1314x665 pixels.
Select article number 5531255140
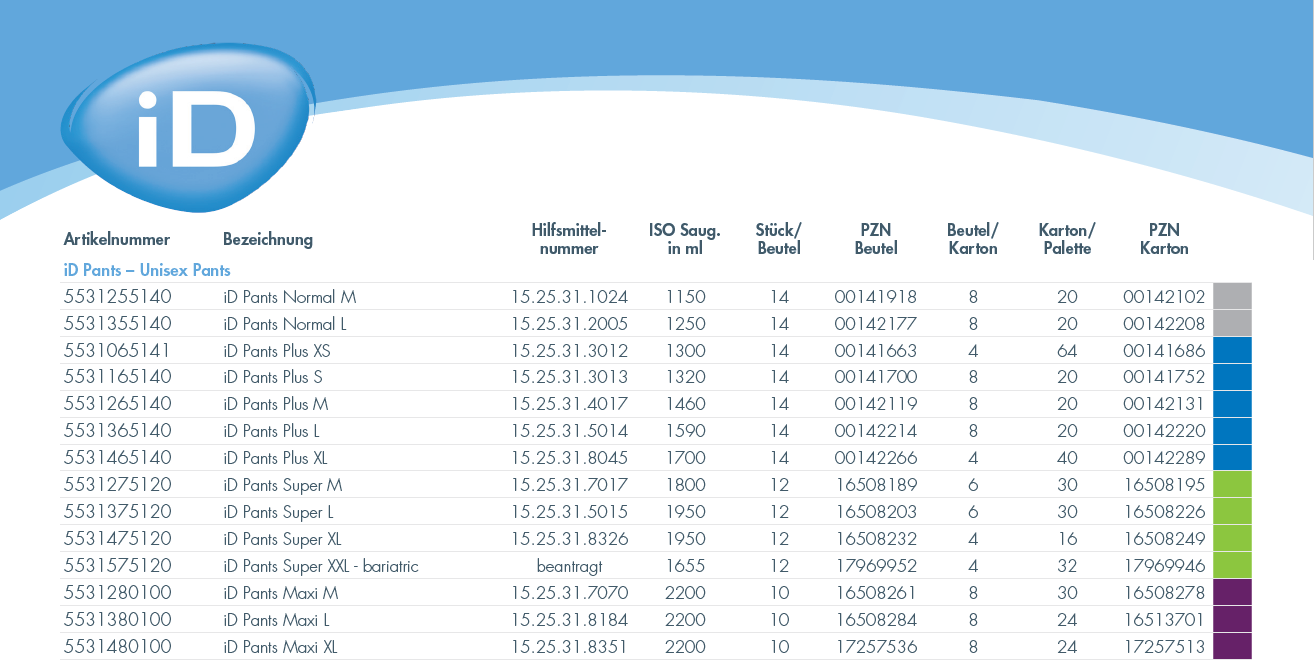tap(118, 297)
